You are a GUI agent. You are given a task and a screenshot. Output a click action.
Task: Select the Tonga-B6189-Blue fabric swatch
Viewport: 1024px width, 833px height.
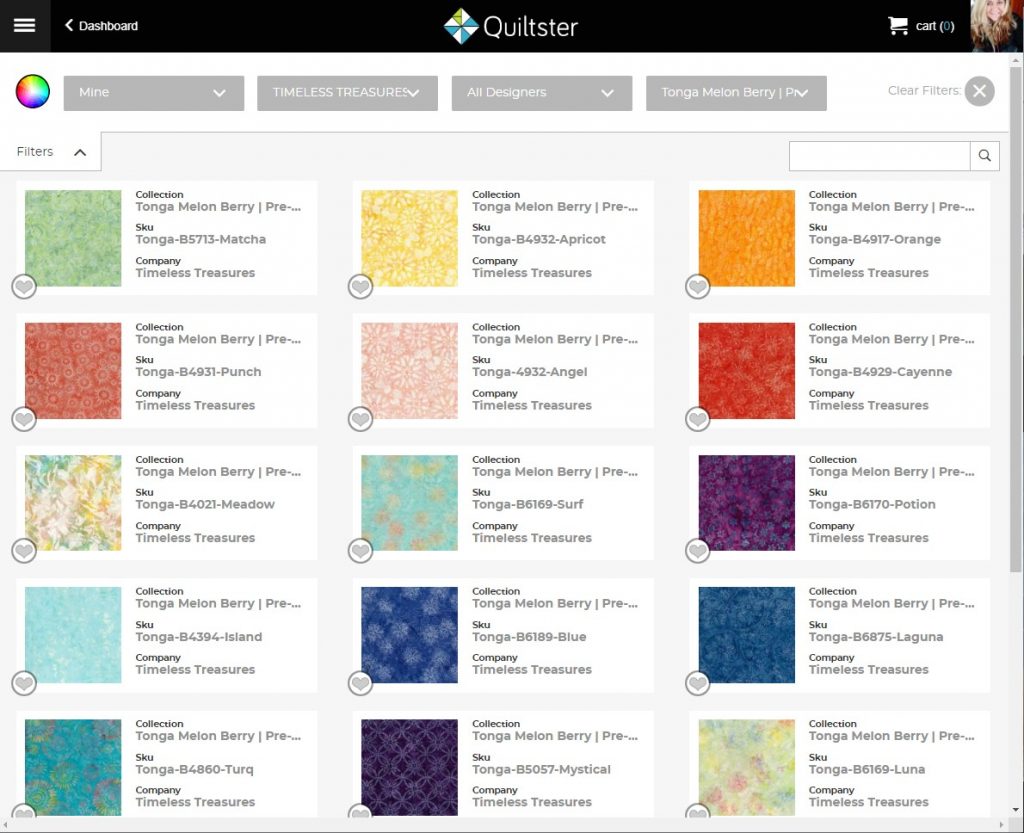pos(409,635)
